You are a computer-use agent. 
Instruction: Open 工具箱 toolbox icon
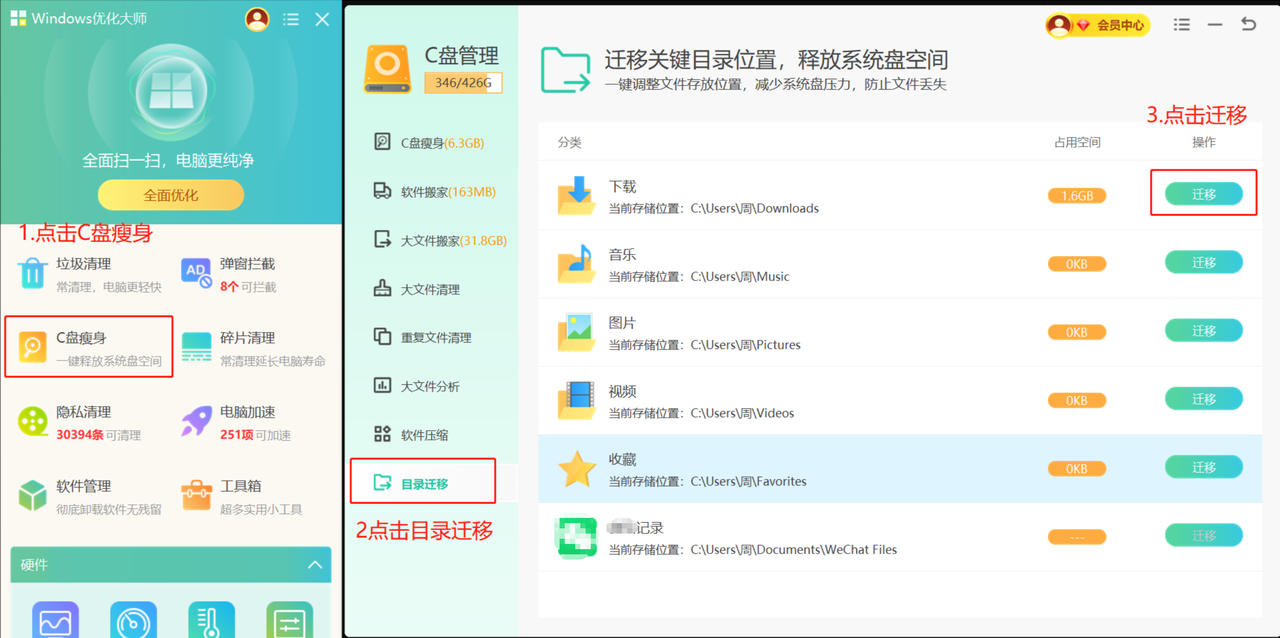(x=197, y=495)
